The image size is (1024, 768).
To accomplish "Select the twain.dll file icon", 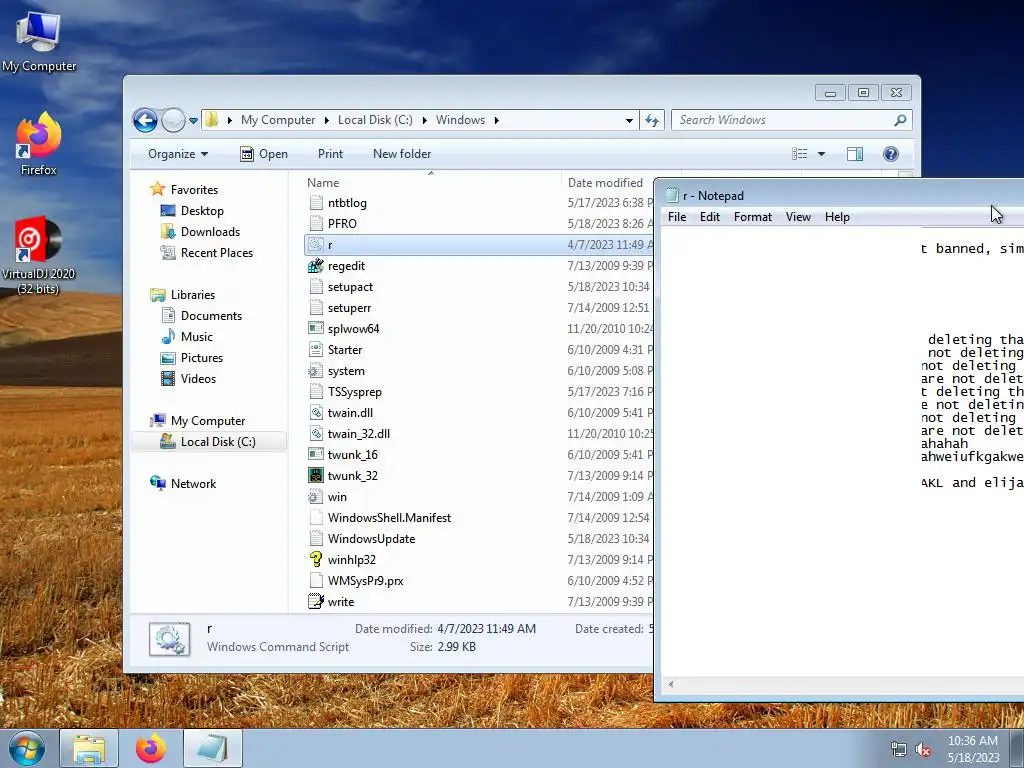I will (x=316, y=413).
